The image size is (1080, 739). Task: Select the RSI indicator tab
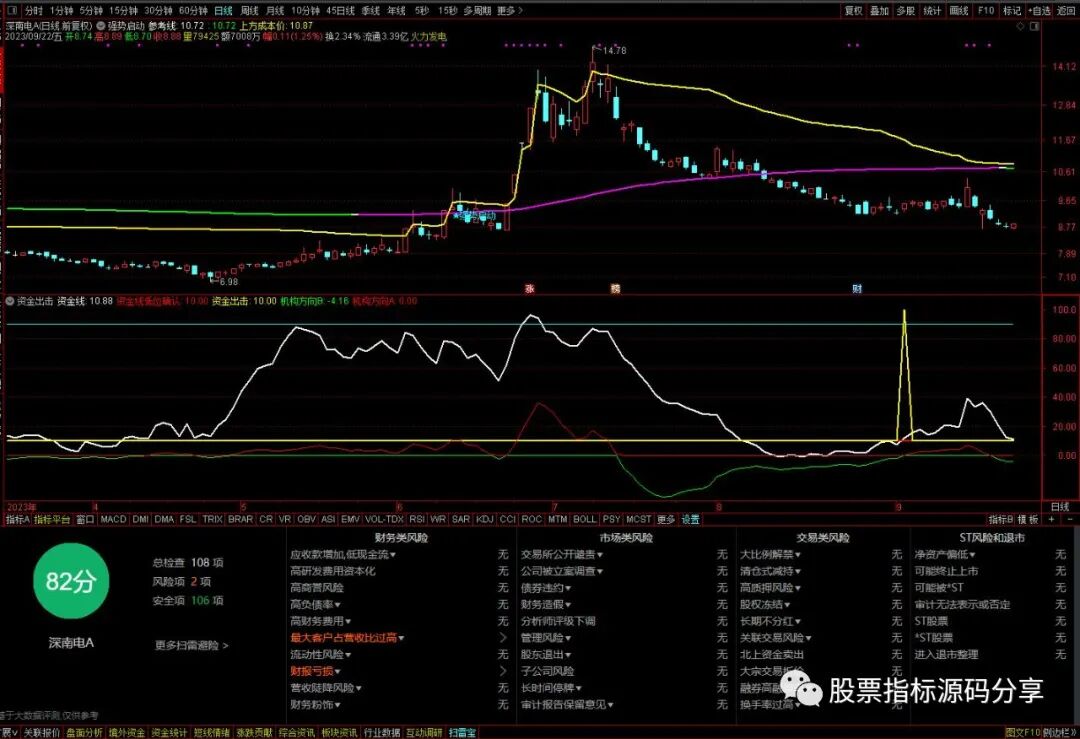[x=417, y=519]
